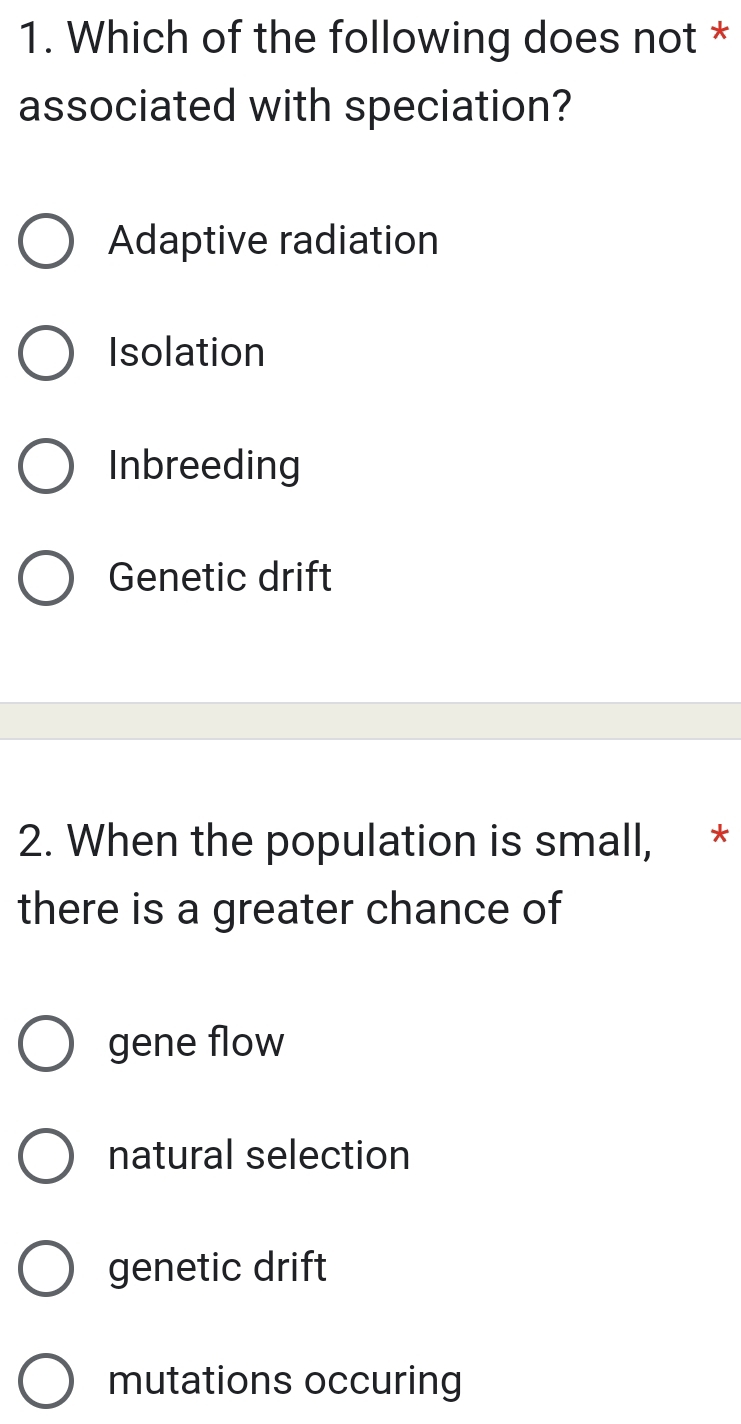Viewport: 741px width, 1424px height.
Task: Choose Inbreeding as the answer
Action: (x=46, y=466)
